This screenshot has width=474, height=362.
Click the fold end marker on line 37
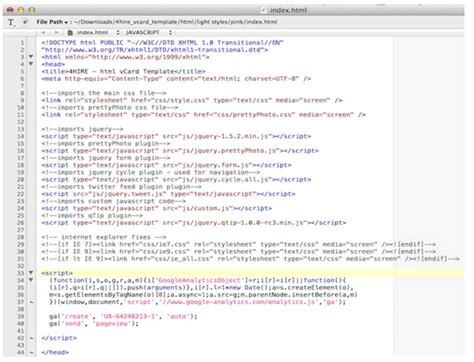pos(31,302)
